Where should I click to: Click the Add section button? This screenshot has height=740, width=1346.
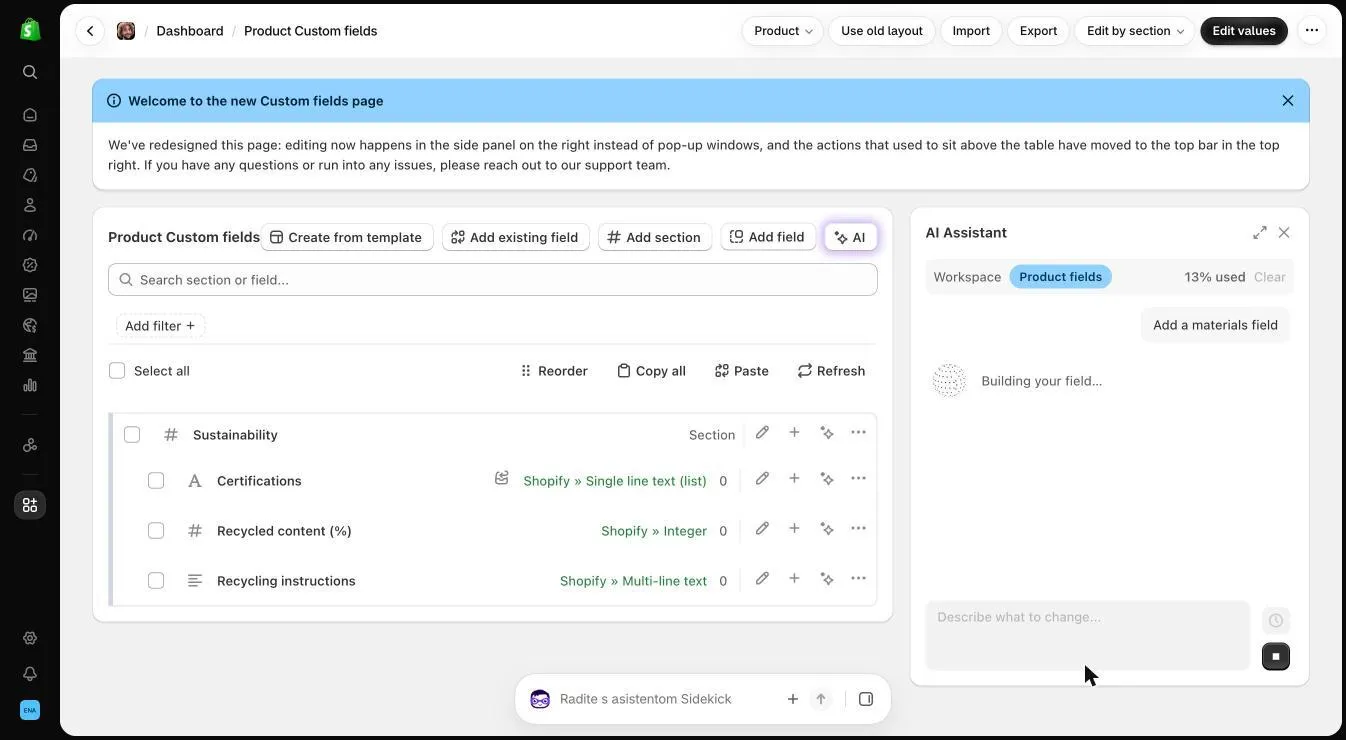click(655, 237)
